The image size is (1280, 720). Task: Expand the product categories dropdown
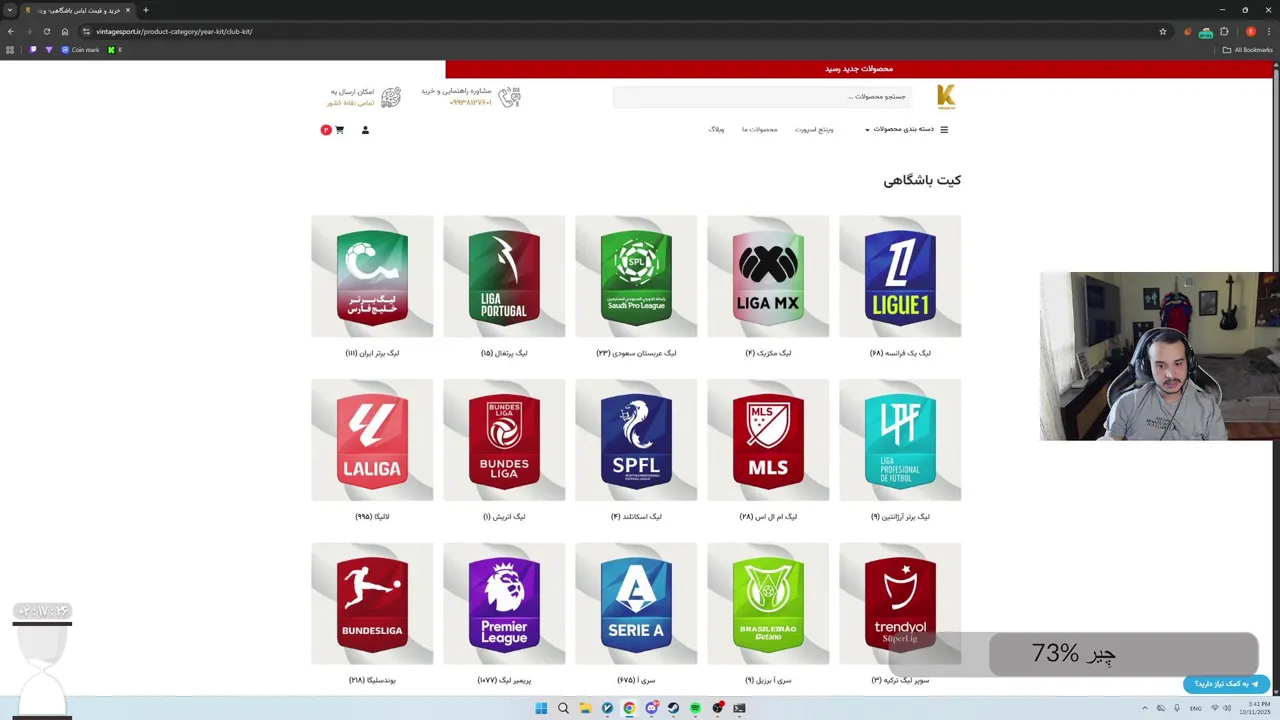coord(899,129)
